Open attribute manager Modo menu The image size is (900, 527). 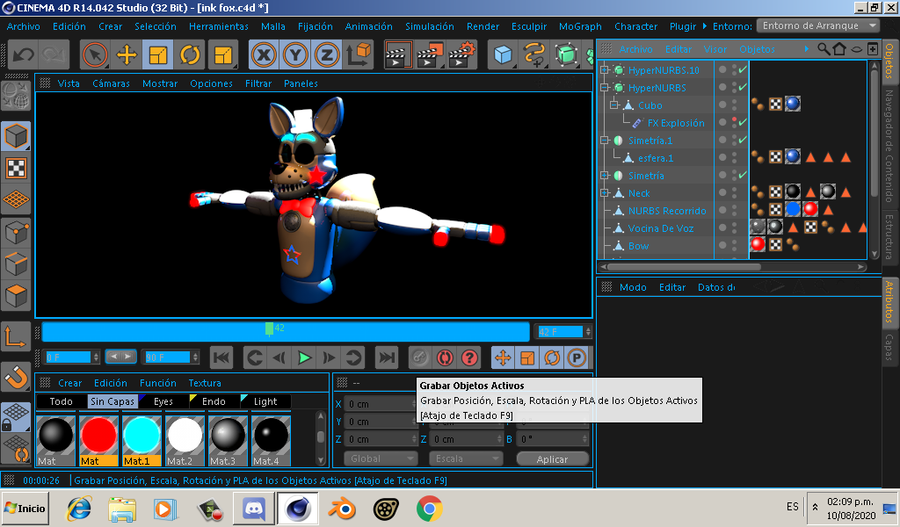coord(633,287)
